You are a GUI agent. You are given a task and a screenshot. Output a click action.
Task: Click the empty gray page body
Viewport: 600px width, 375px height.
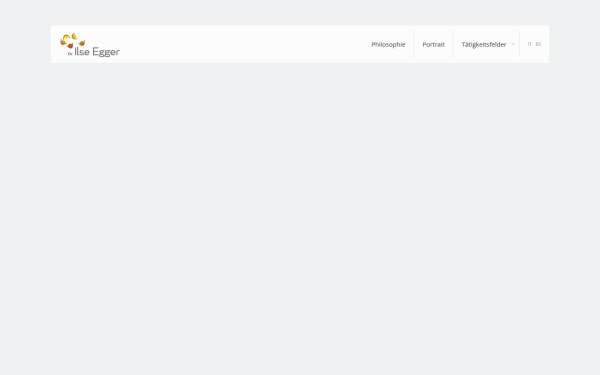point(300,218)
